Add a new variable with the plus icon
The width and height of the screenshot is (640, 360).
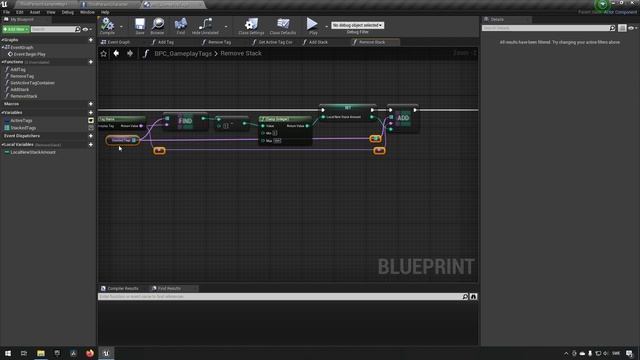click(x=91, y=112)
